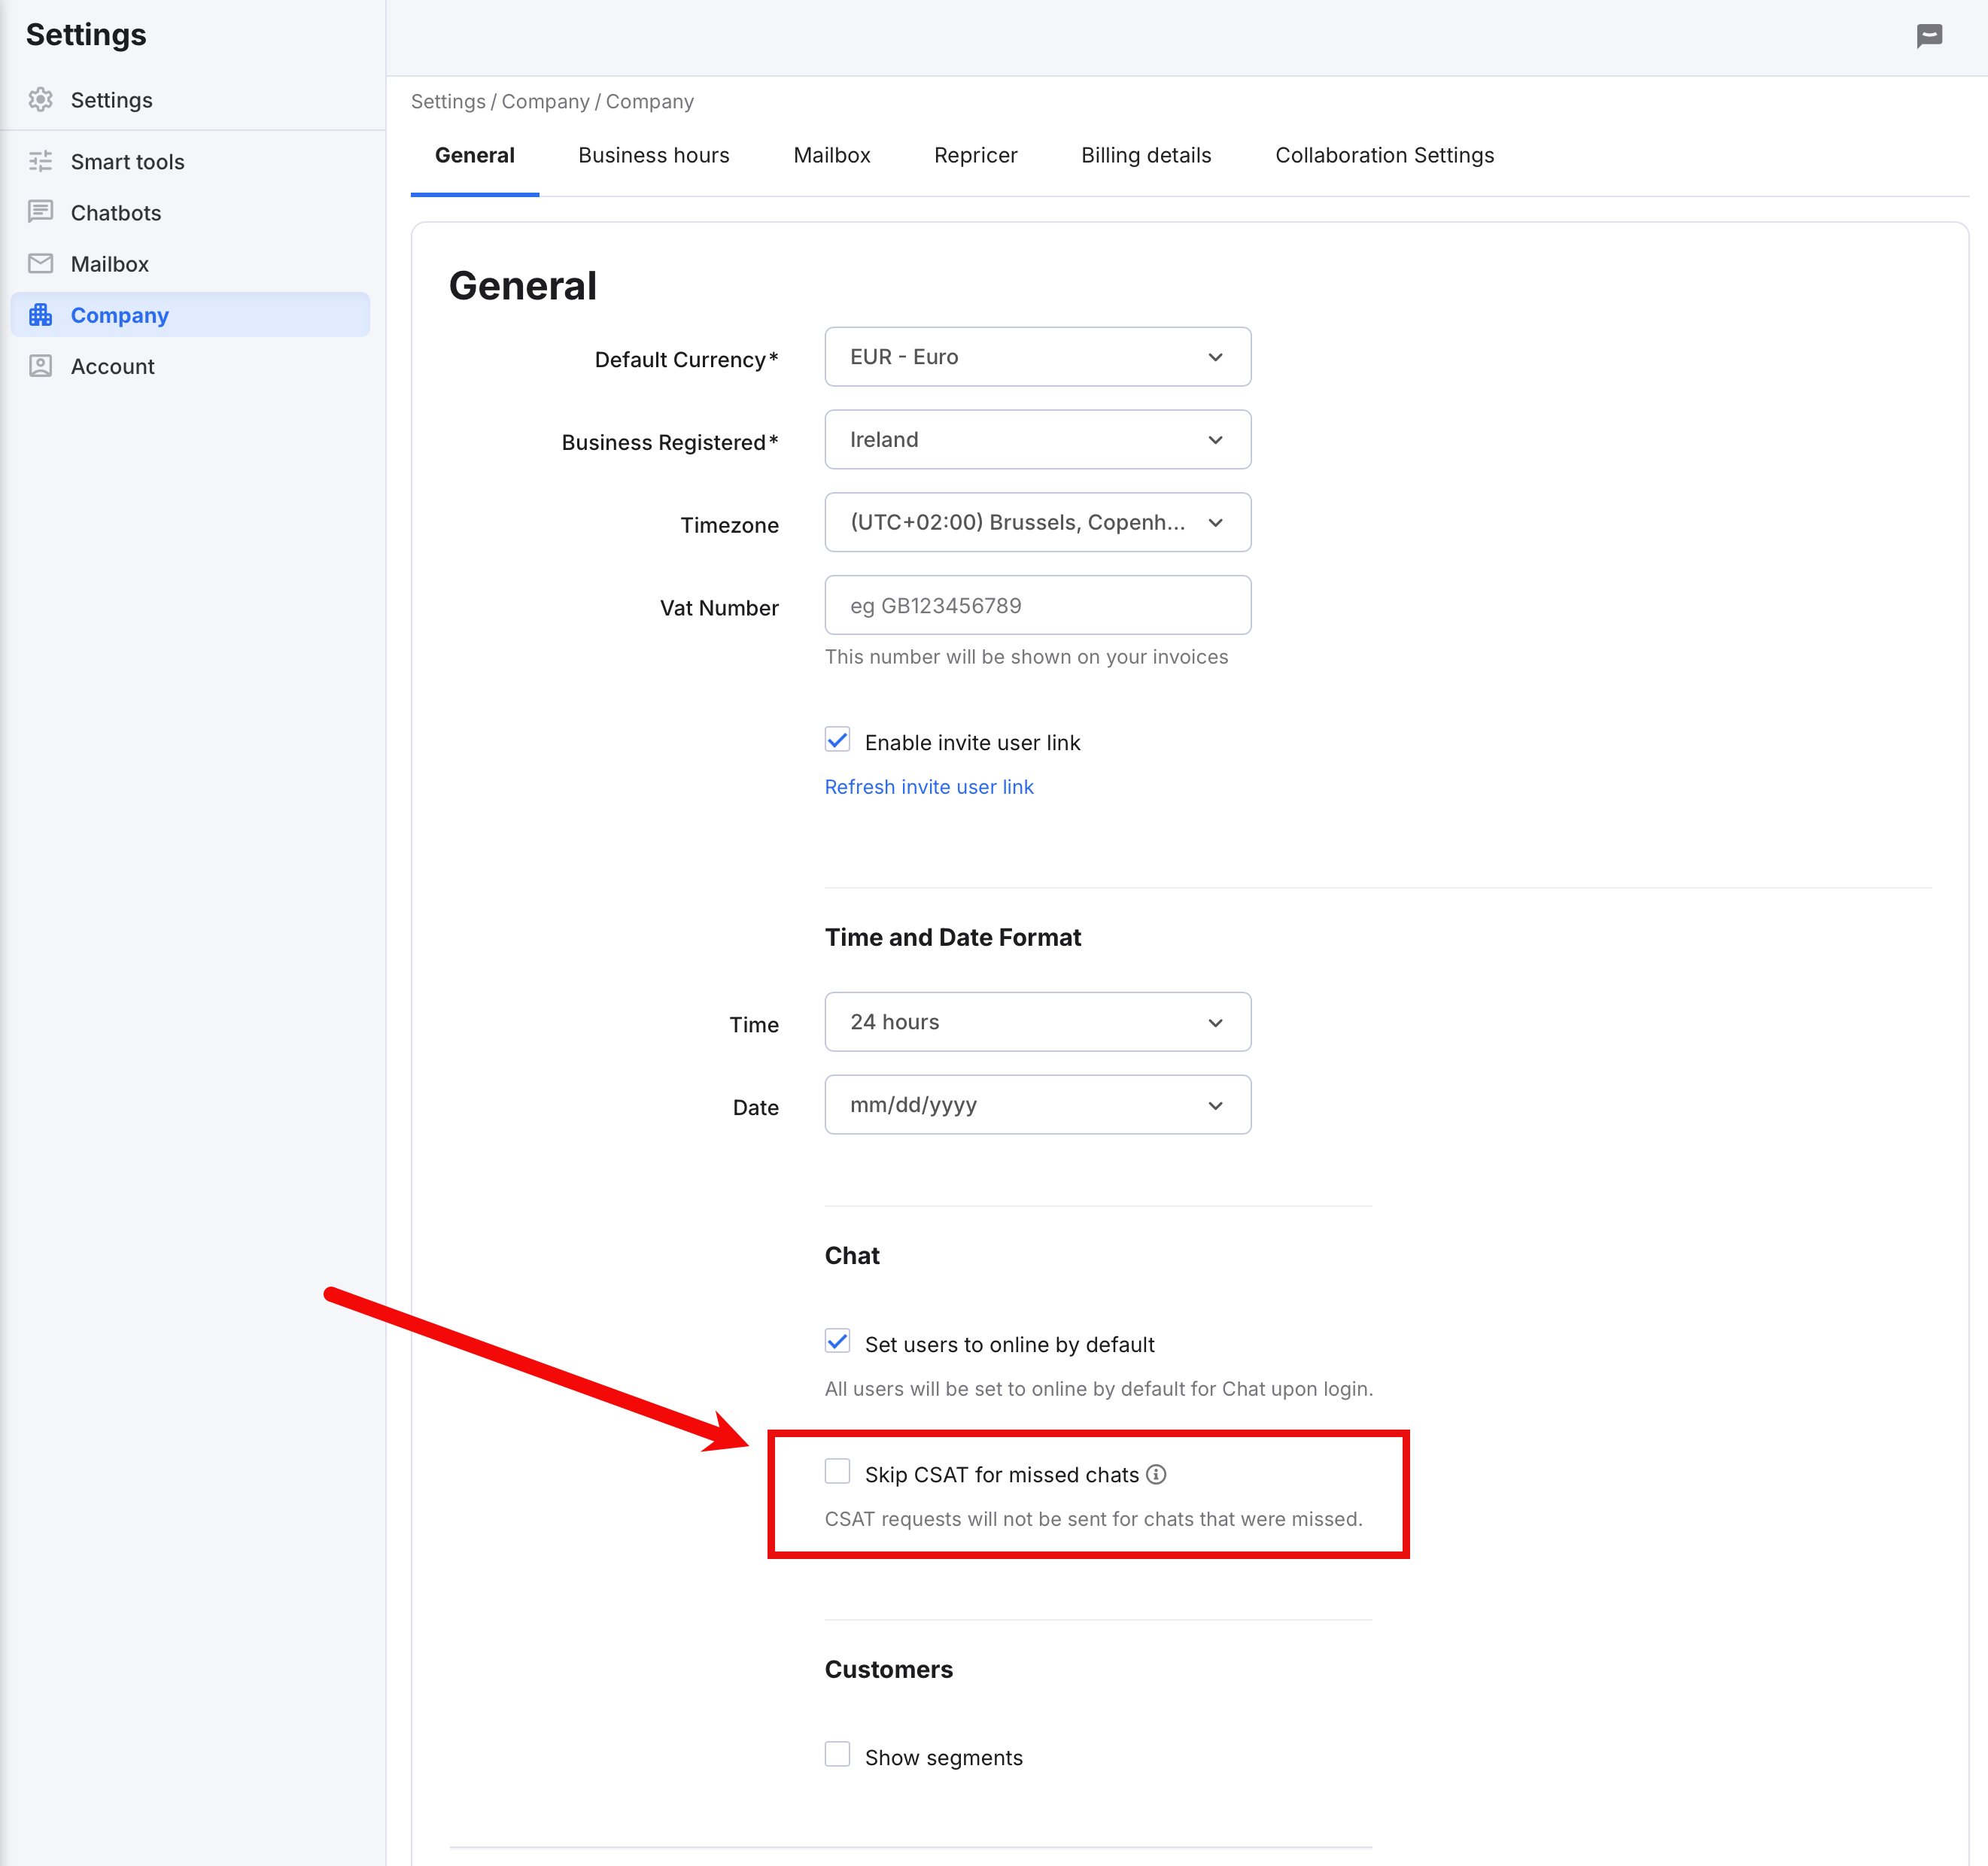Click the Vat Number input field
The image size is (1988, 1866).
tap(1037, 605)
